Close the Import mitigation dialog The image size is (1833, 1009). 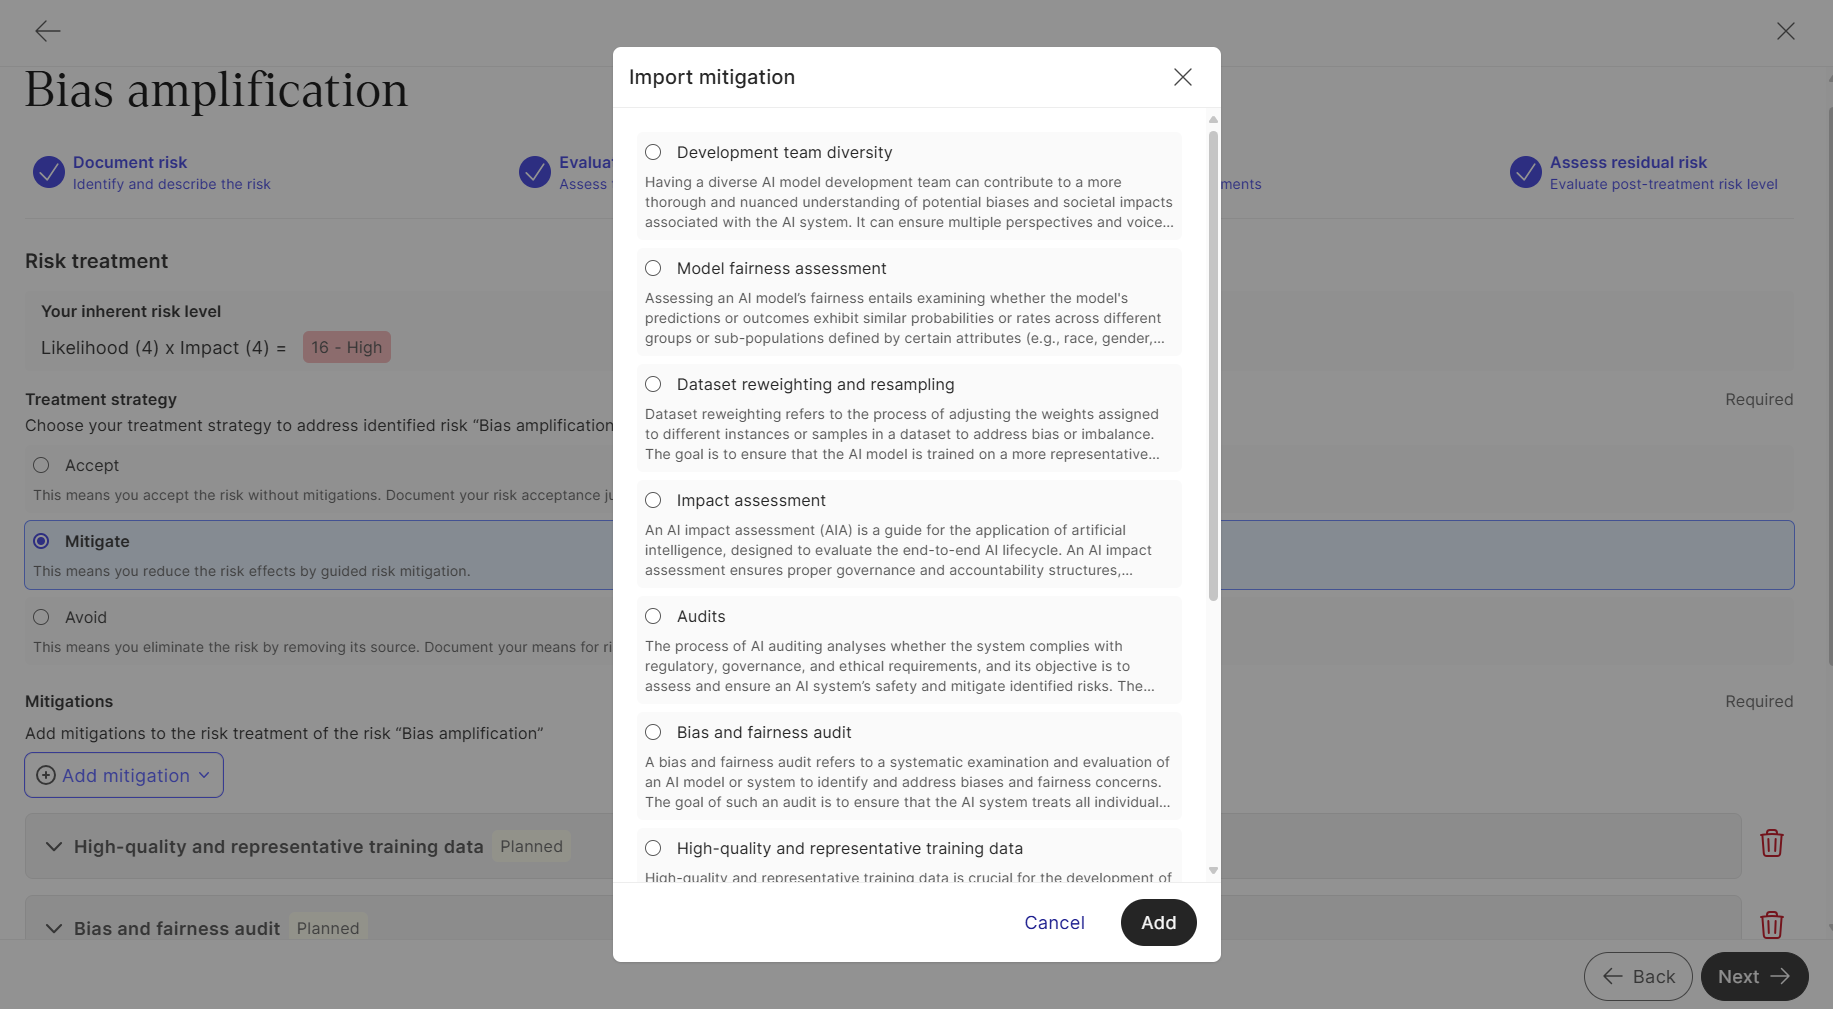[1182, 77]
